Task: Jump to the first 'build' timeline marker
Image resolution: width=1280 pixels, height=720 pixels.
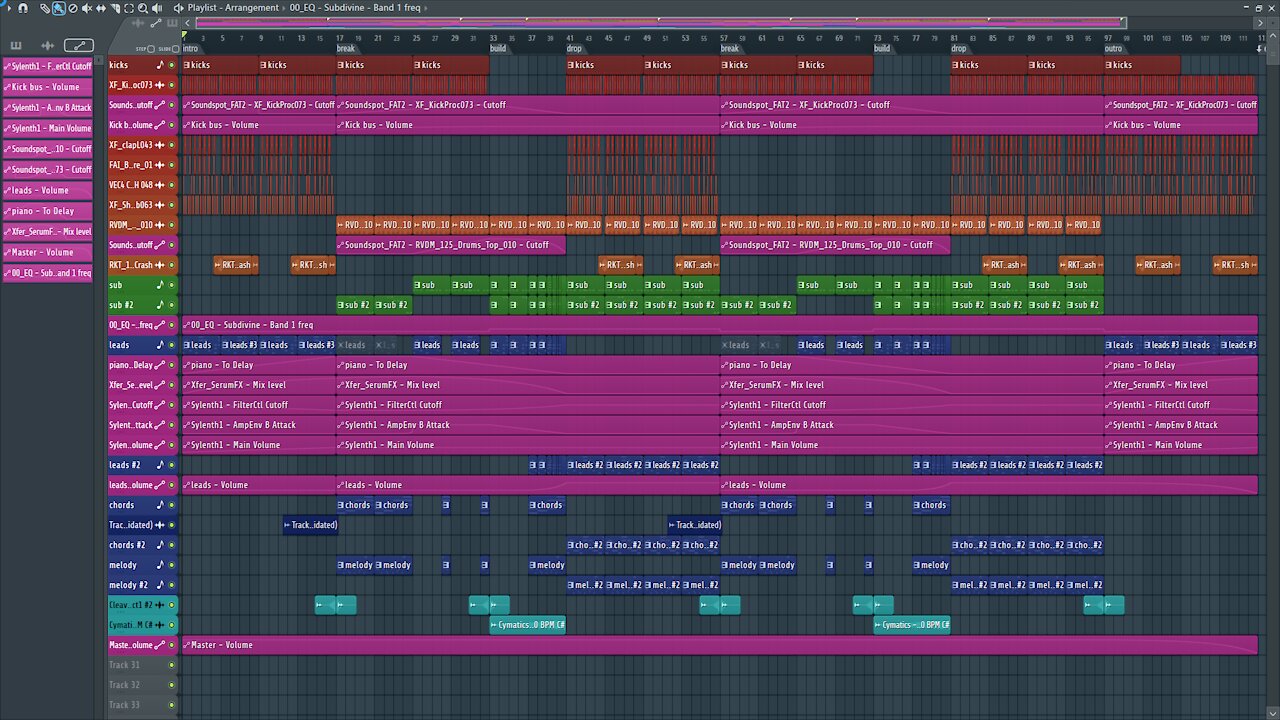Action: pyautogui.click(x=498, y=48)
